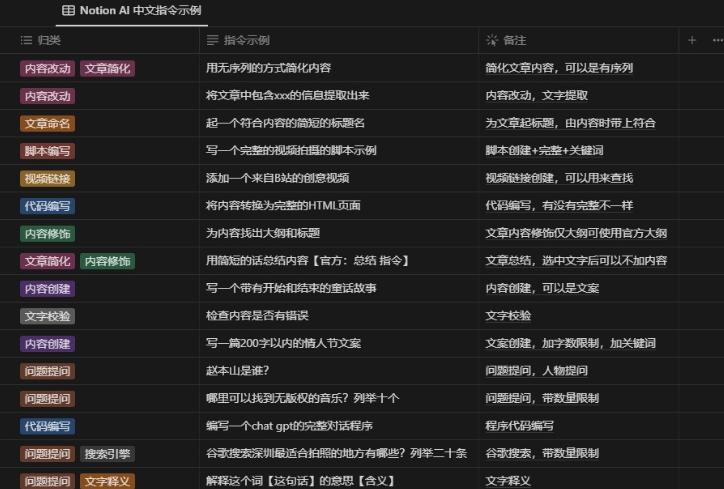This screenshot has height=489, width=724.
Task: Add a new column with plus icon
Action: click(x=692, y=40)
